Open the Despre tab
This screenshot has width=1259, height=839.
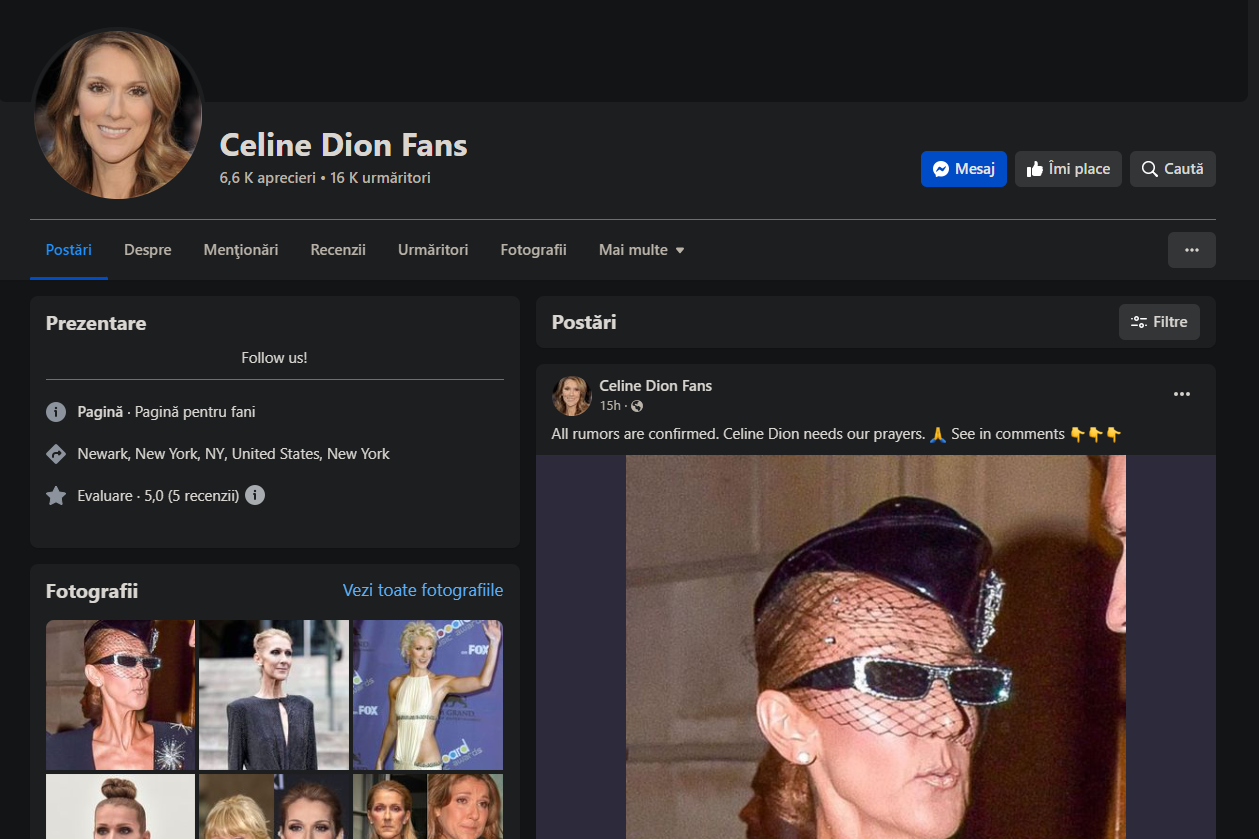pyautogui.click(x=148, y=250)
